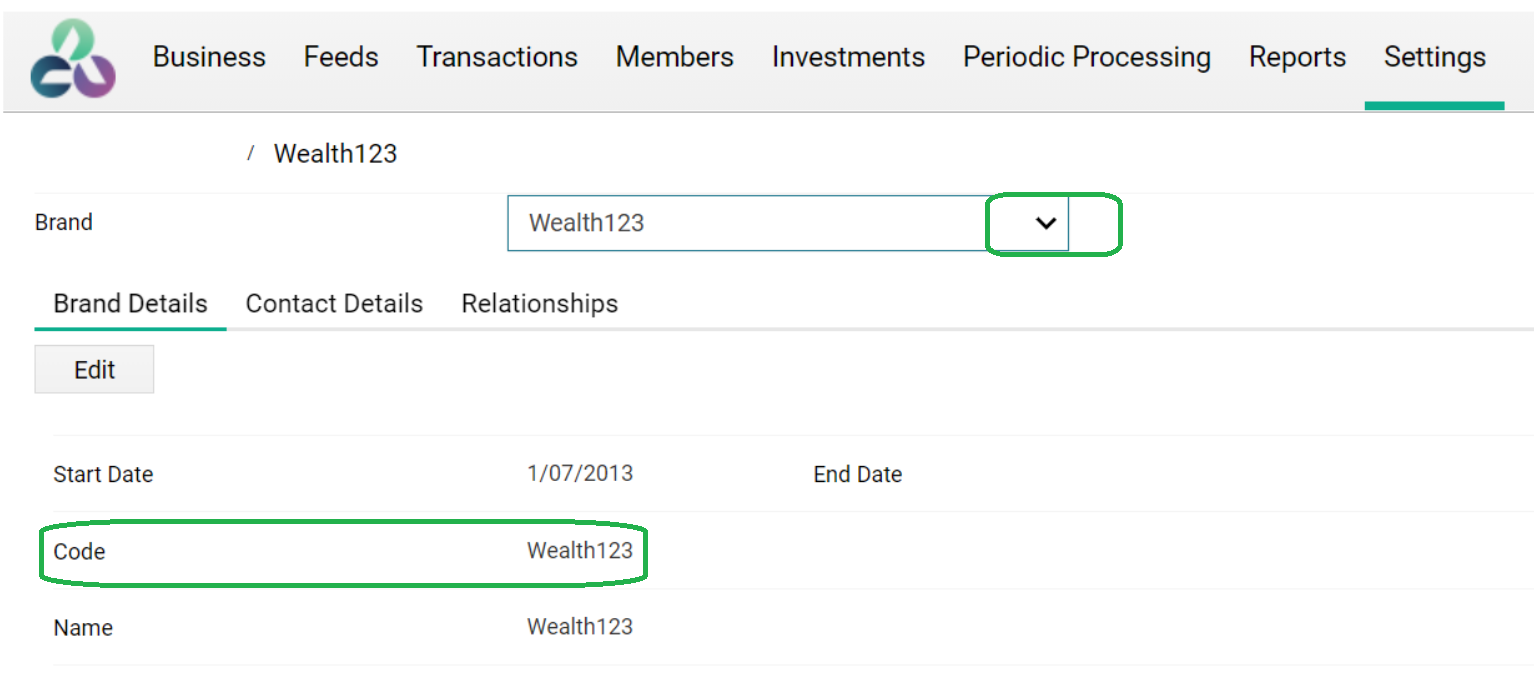The height and width of the screenshot is (679, 1534).
Task: Click the Name value Wealth123
Action: [580, 627]
